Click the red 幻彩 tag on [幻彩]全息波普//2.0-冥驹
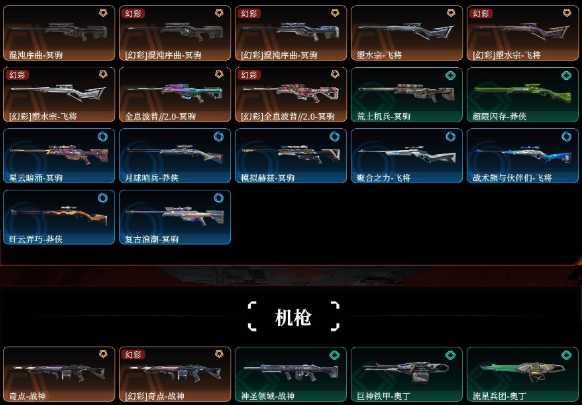The height and width of the screenshot is (405, 582). [249, 75]
